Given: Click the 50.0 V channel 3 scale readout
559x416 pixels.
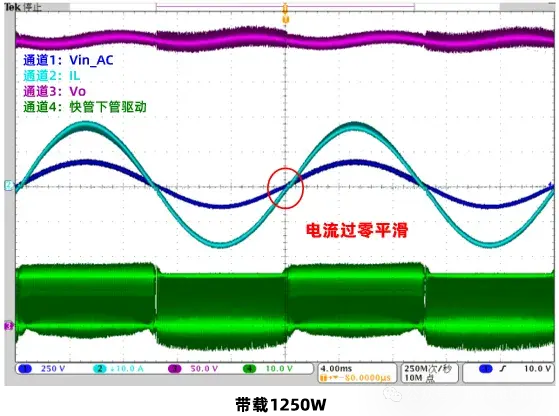Looking at the screenshot, I should click(204, 369).
